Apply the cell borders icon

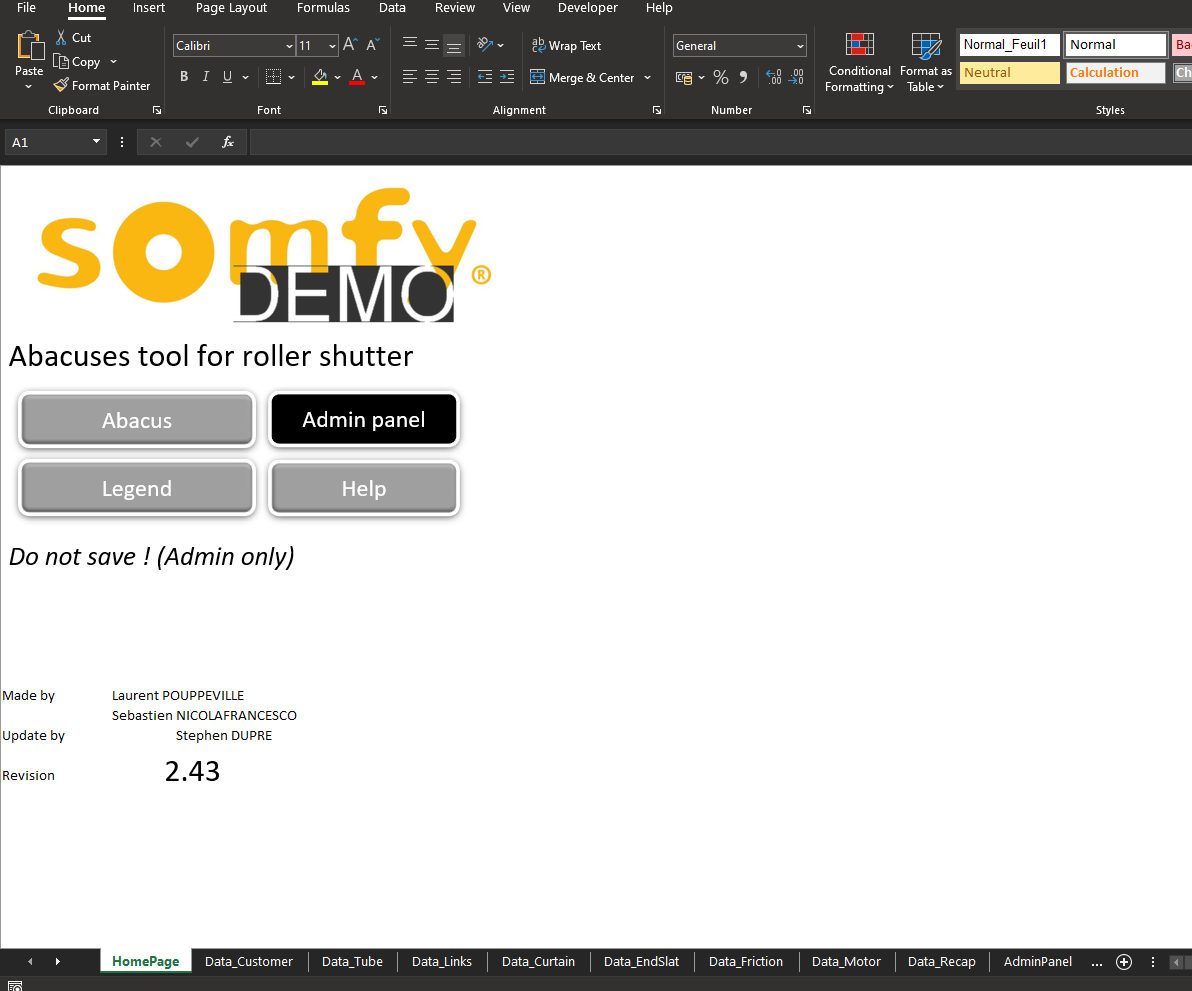[x=273, y=77]
